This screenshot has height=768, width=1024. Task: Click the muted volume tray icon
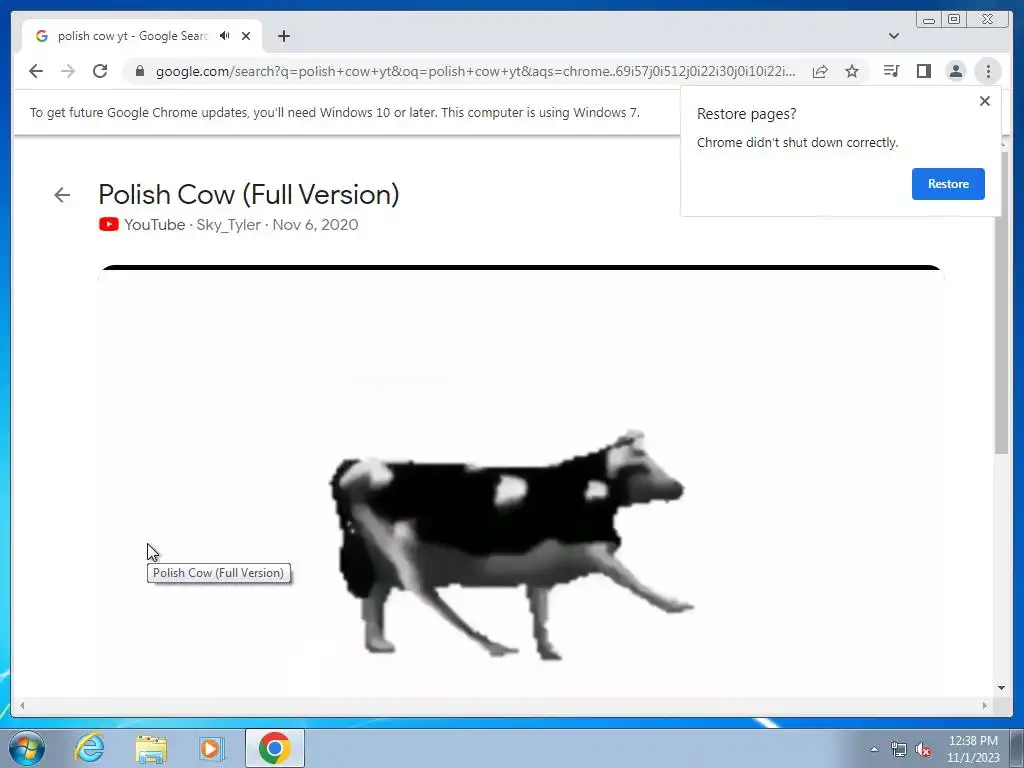[923, 750]
